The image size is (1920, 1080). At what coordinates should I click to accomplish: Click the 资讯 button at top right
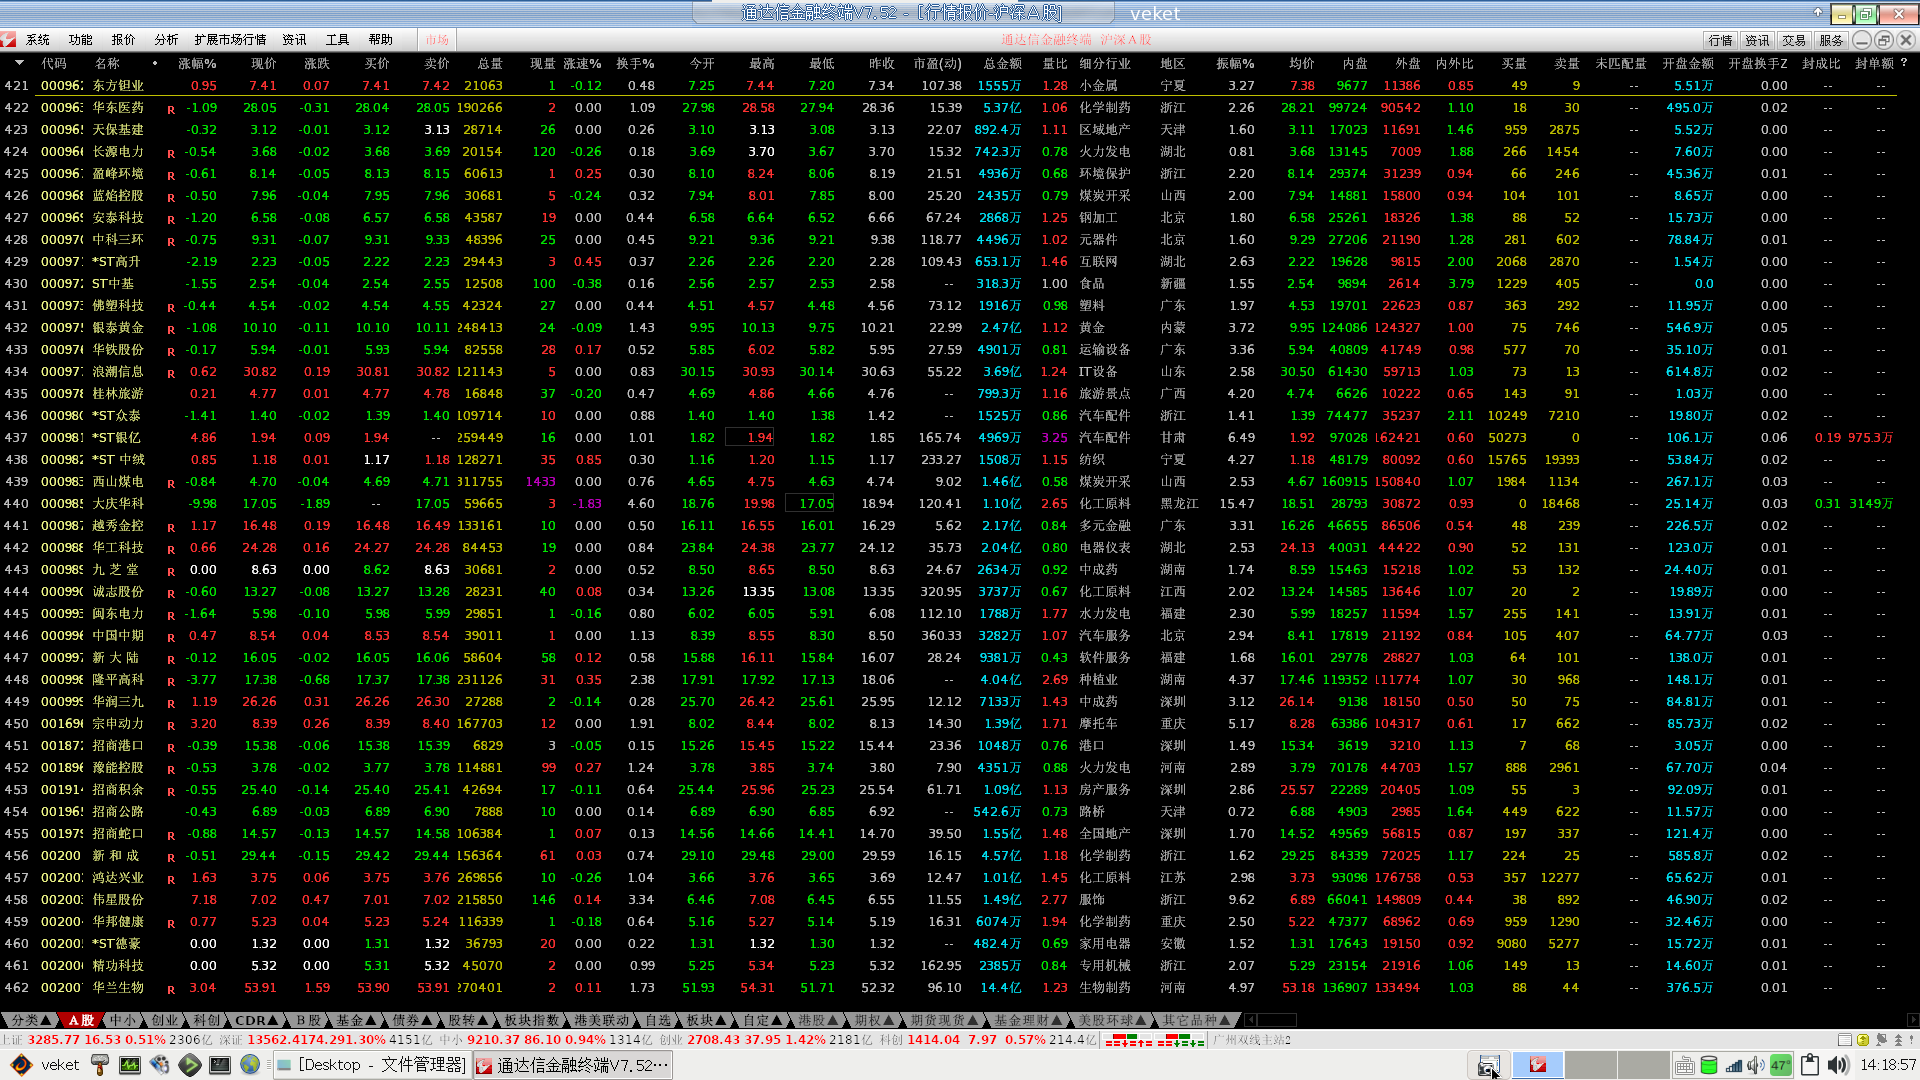tap(1758, 40)
